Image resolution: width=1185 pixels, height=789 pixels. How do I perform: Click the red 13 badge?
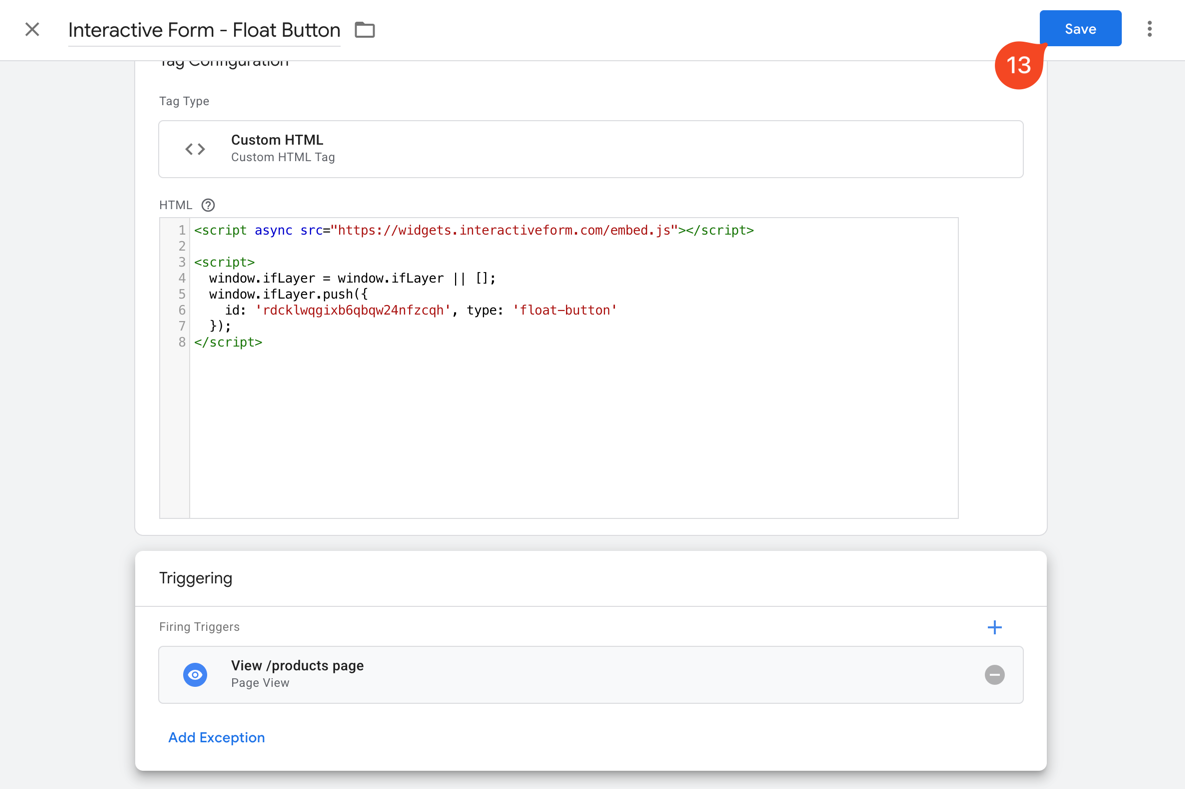click(x=1018, y=66)
